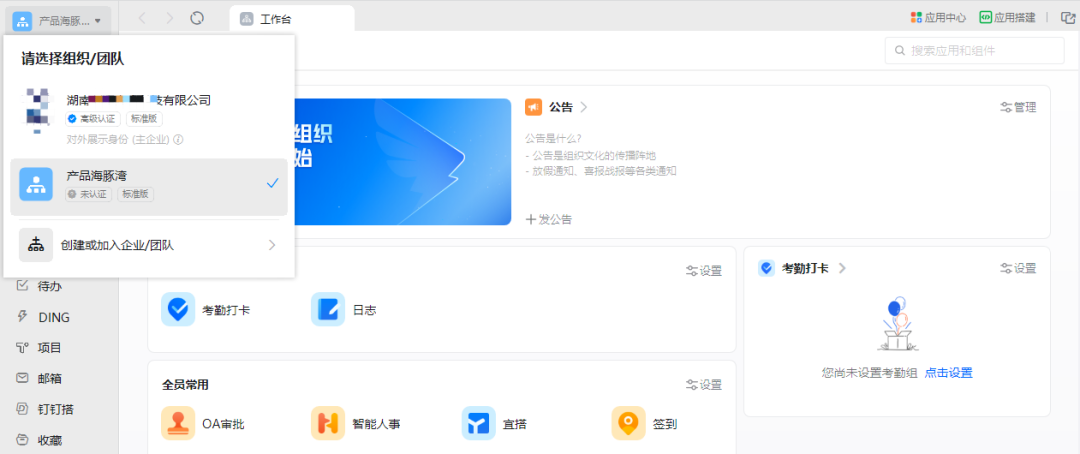Open 应用中心 in top right
The width and height of the screenshot is (1080, 454).
tap(938, 18)
